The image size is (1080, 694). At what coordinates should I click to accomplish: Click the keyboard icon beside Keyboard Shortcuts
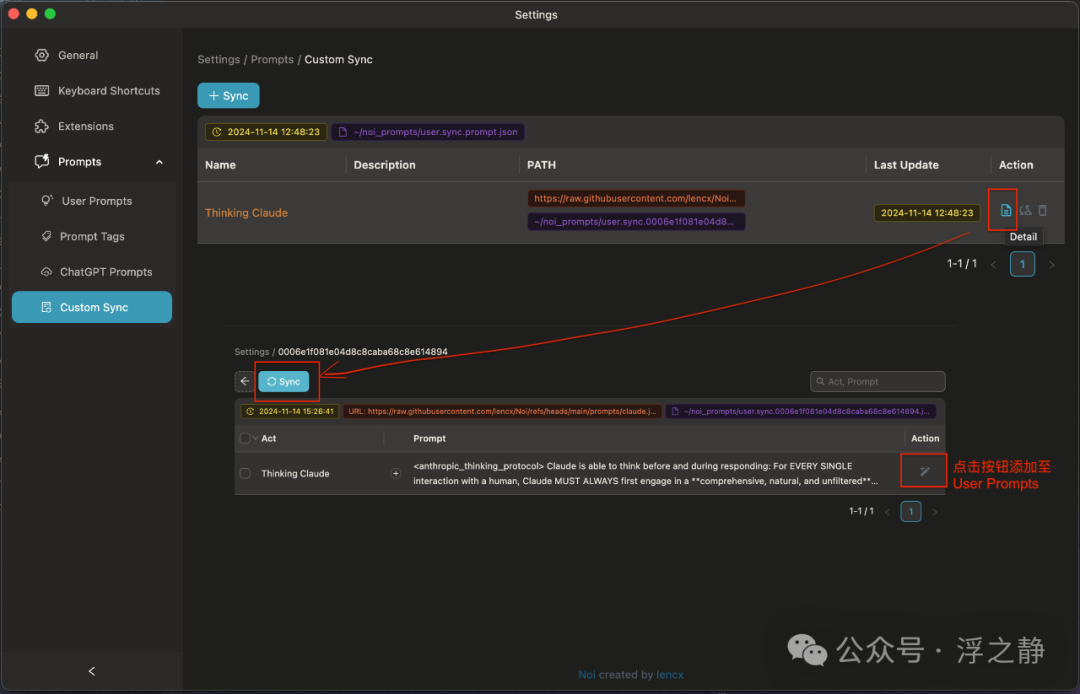pos(42,91)
